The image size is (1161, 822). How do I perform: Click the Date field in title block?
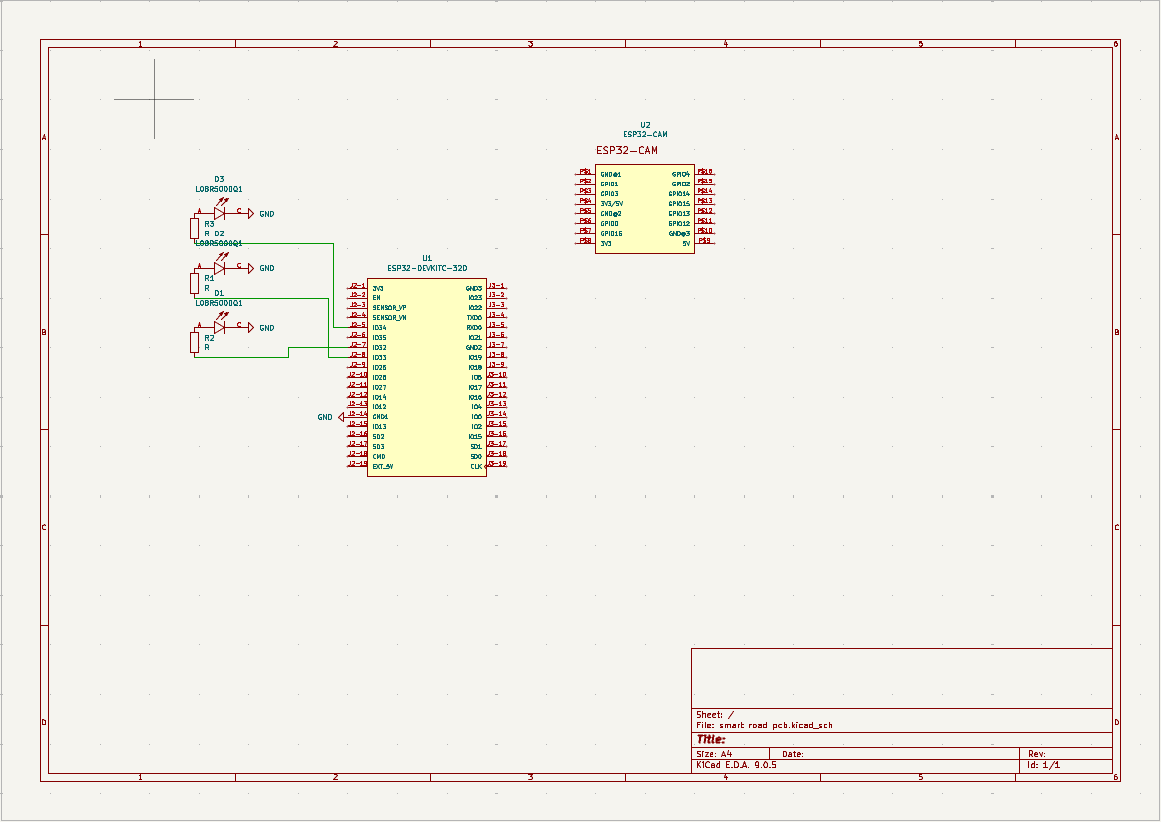click(x=793, y=754)
